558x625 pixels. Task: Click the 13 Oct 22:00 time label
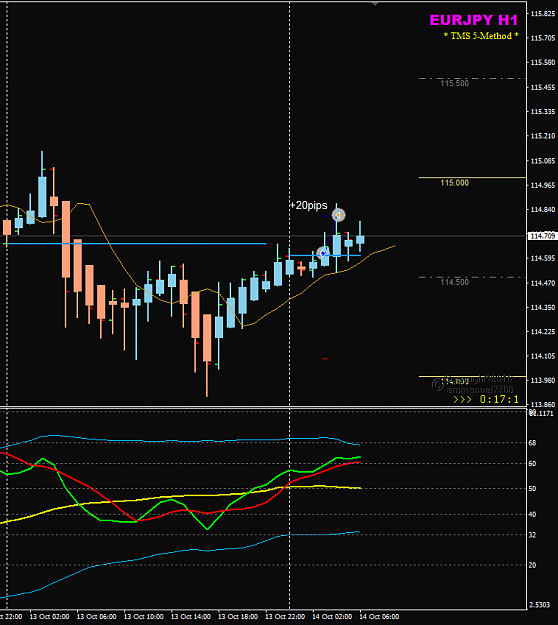click(285, 617)
